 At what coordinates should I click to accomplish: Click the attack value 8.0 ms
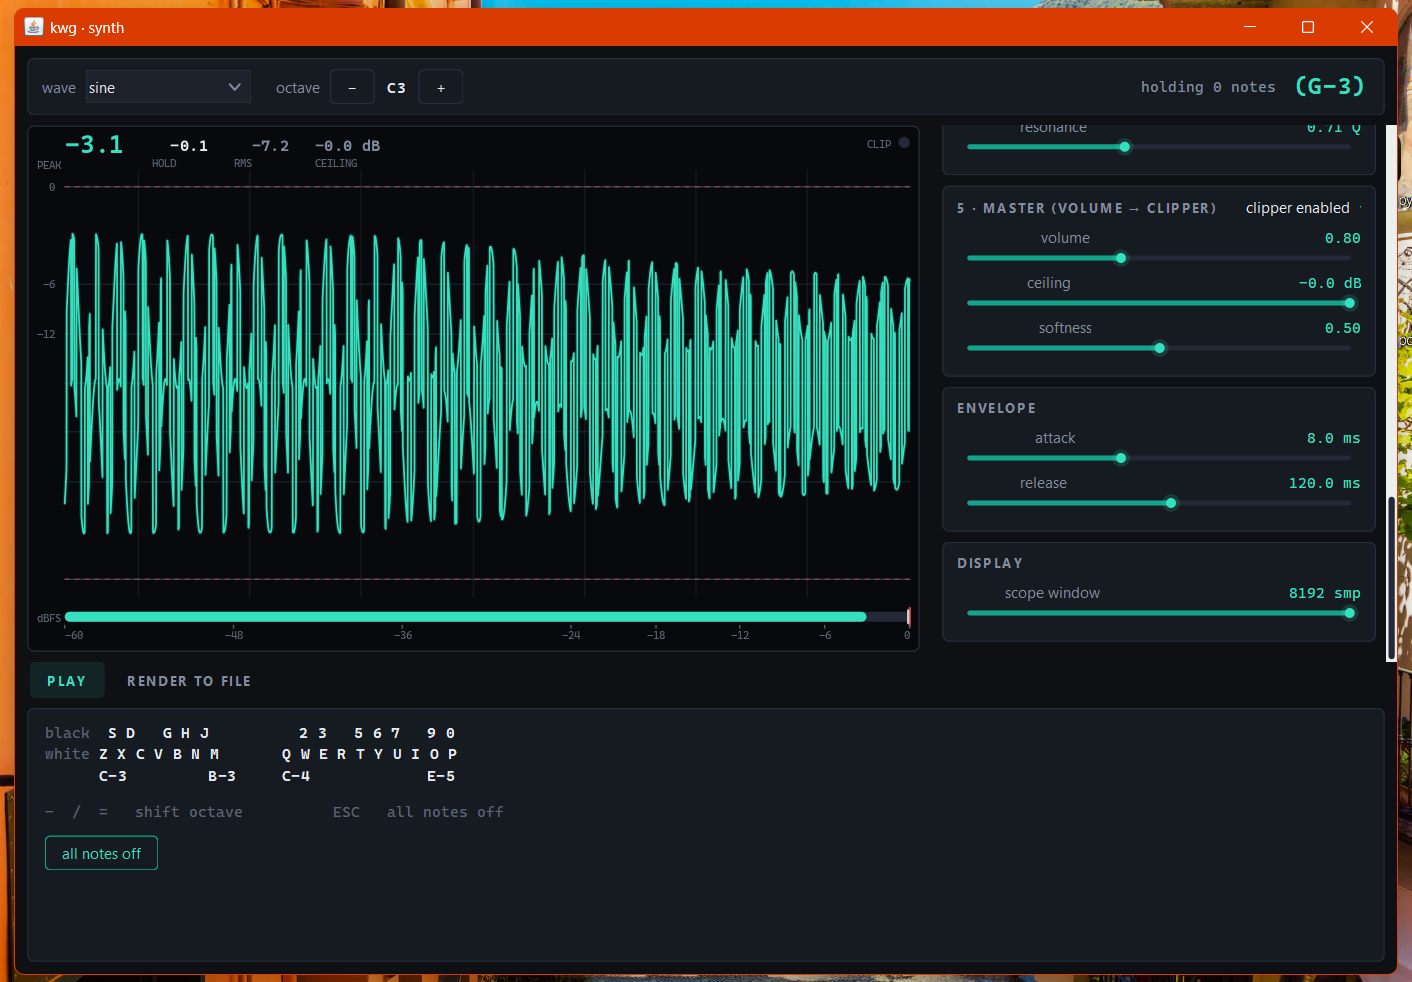coord(1334,438)
